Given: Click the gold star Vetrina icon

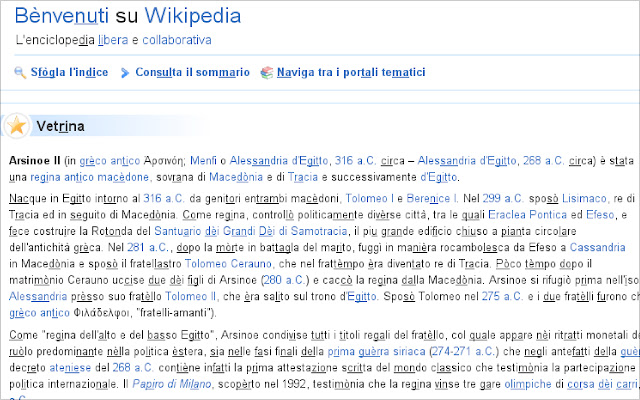Looking at the screenshot, I should point(17,126).
